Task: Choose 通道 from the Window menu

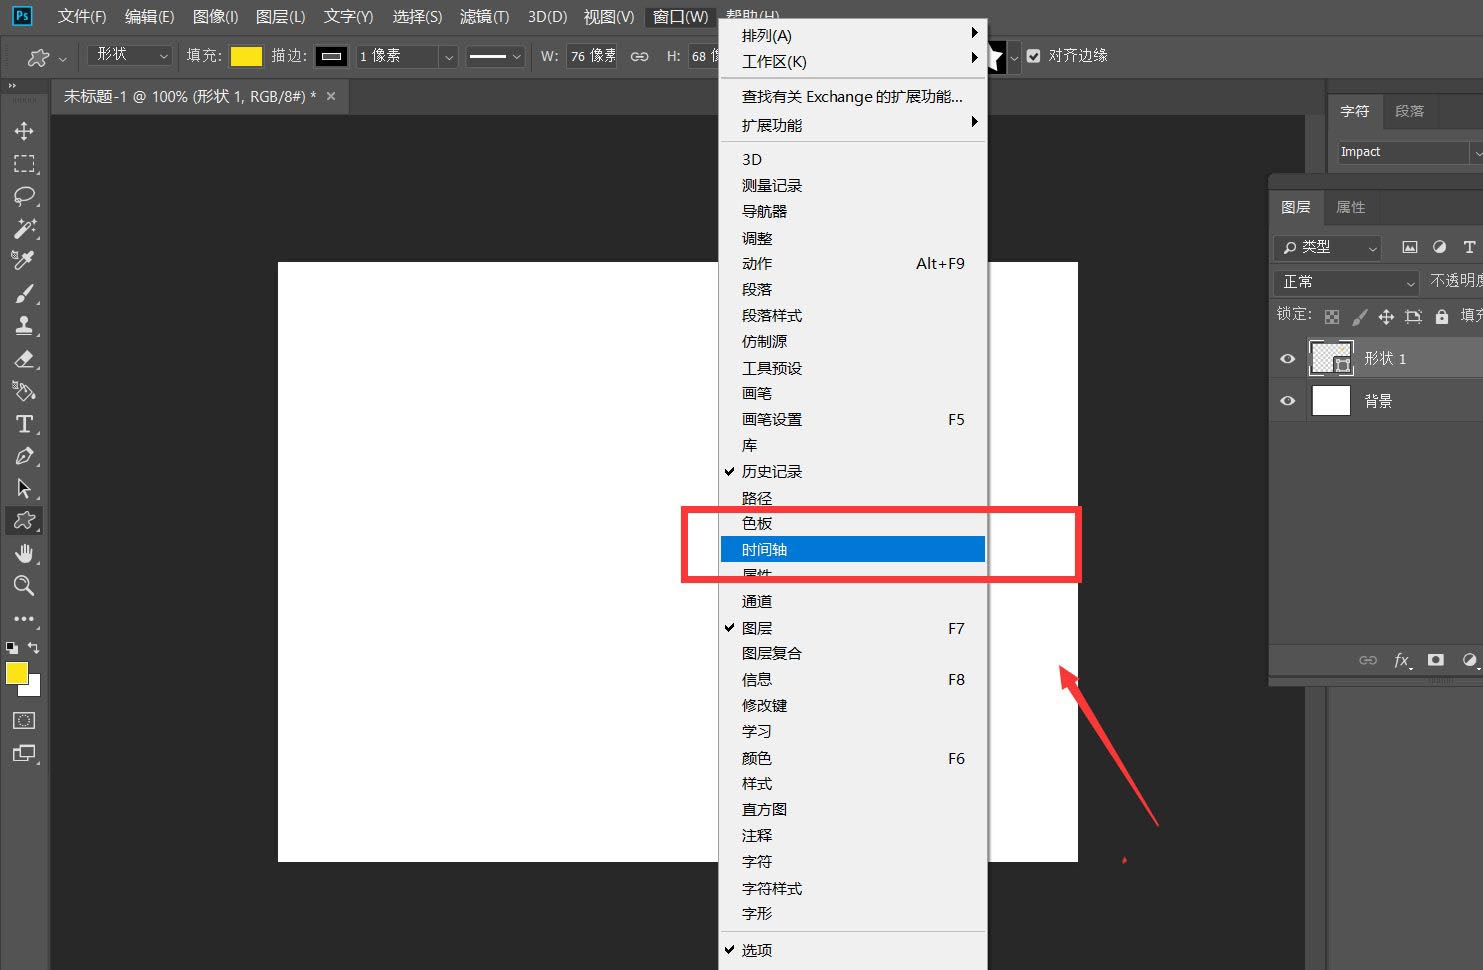Action: pyautogui.click(x=853, y=601)
